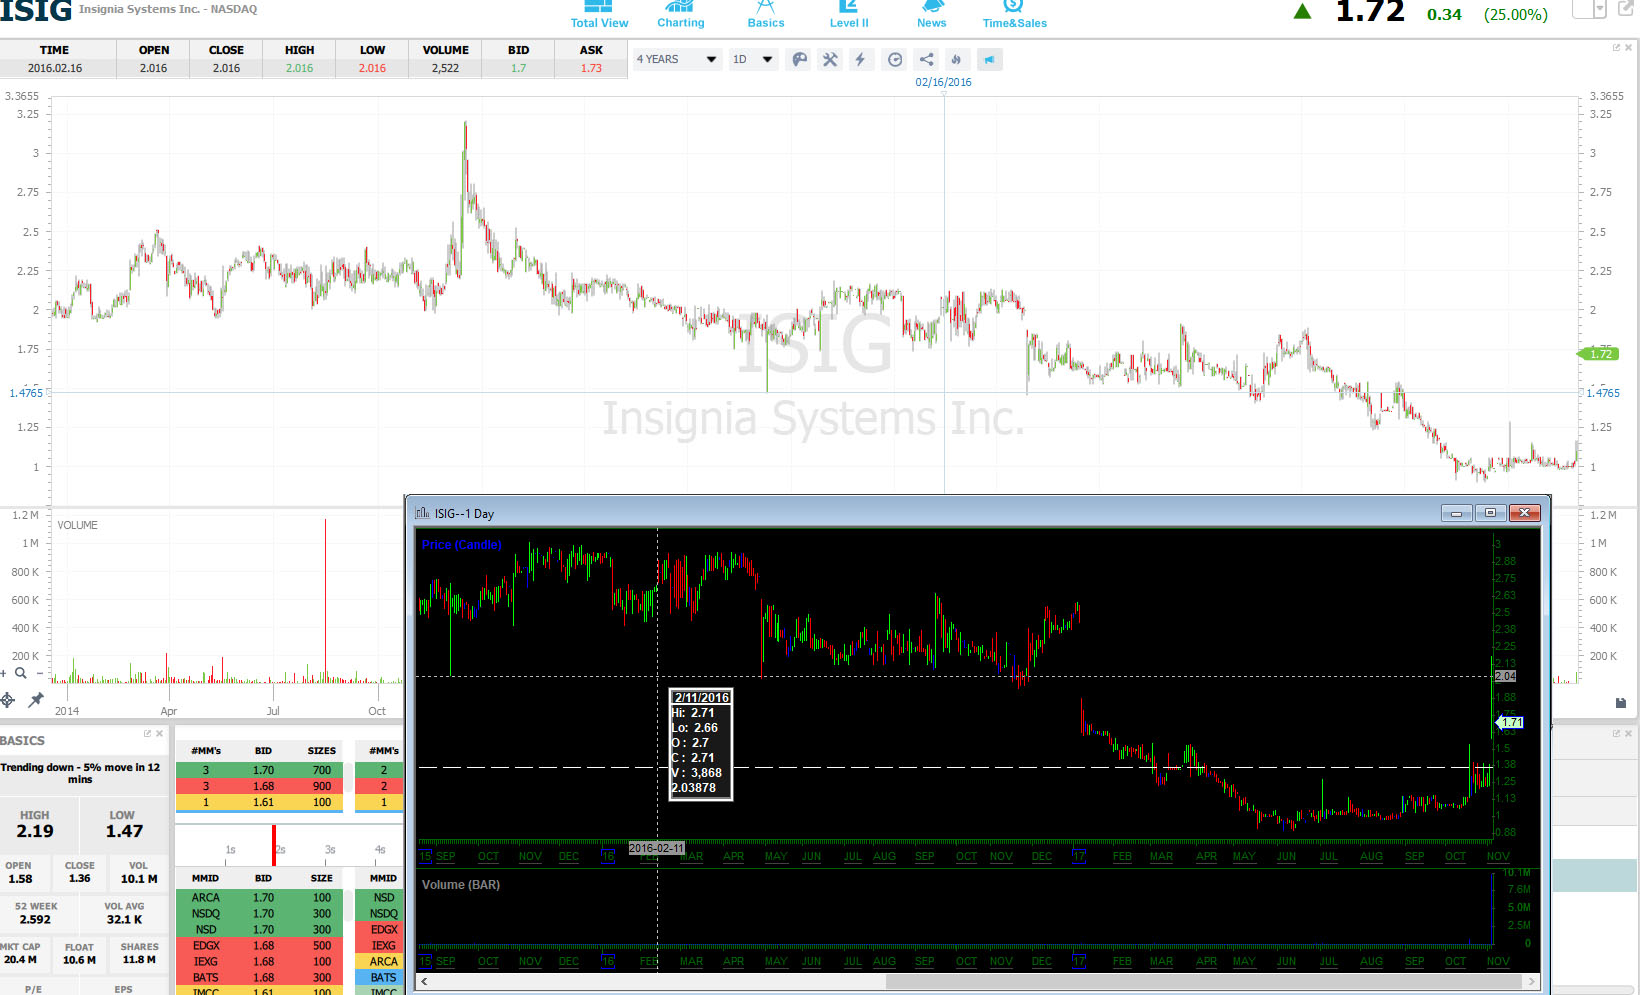Open the Time&Sales view
1640x995 pixels.
pos(1014,14)
